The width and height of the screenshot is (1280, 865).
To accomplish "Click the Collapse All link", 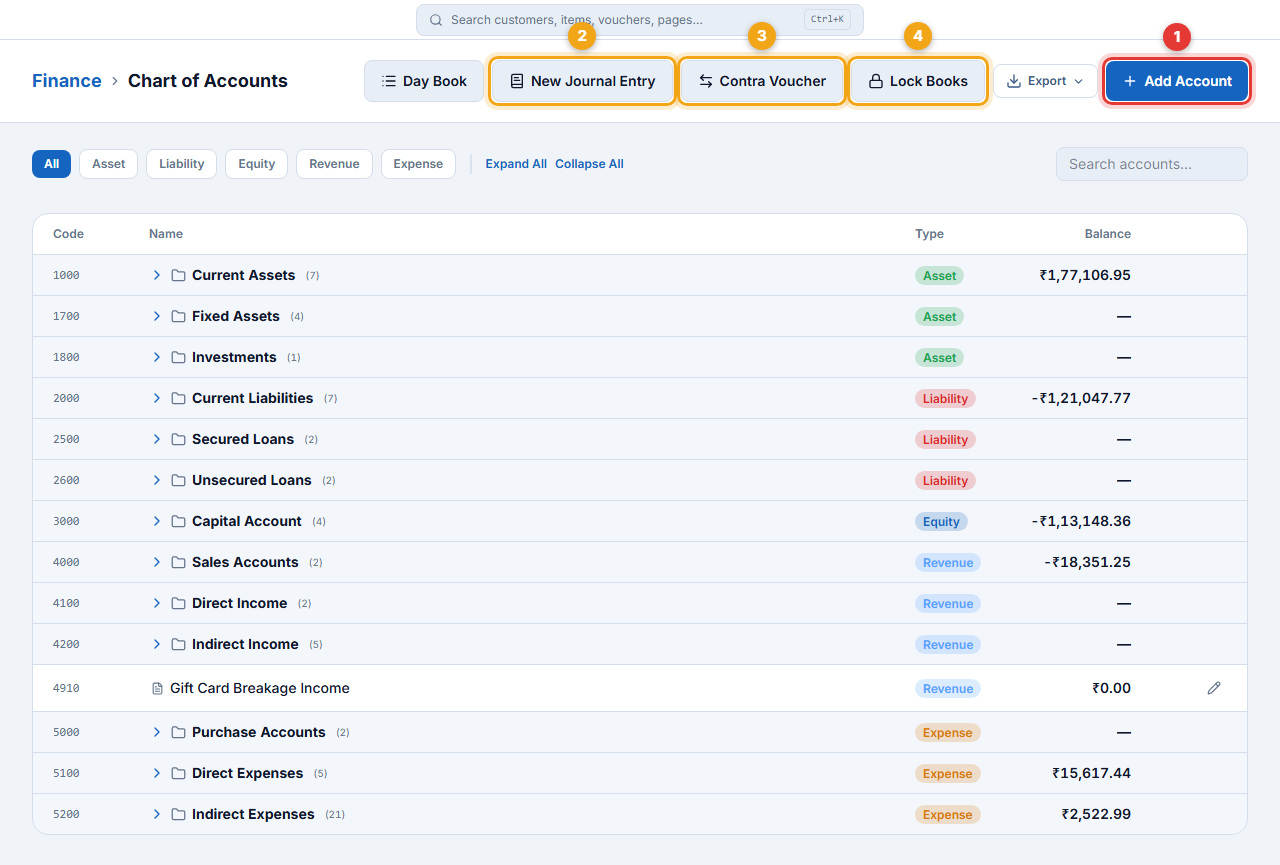I will click(589, 164).
